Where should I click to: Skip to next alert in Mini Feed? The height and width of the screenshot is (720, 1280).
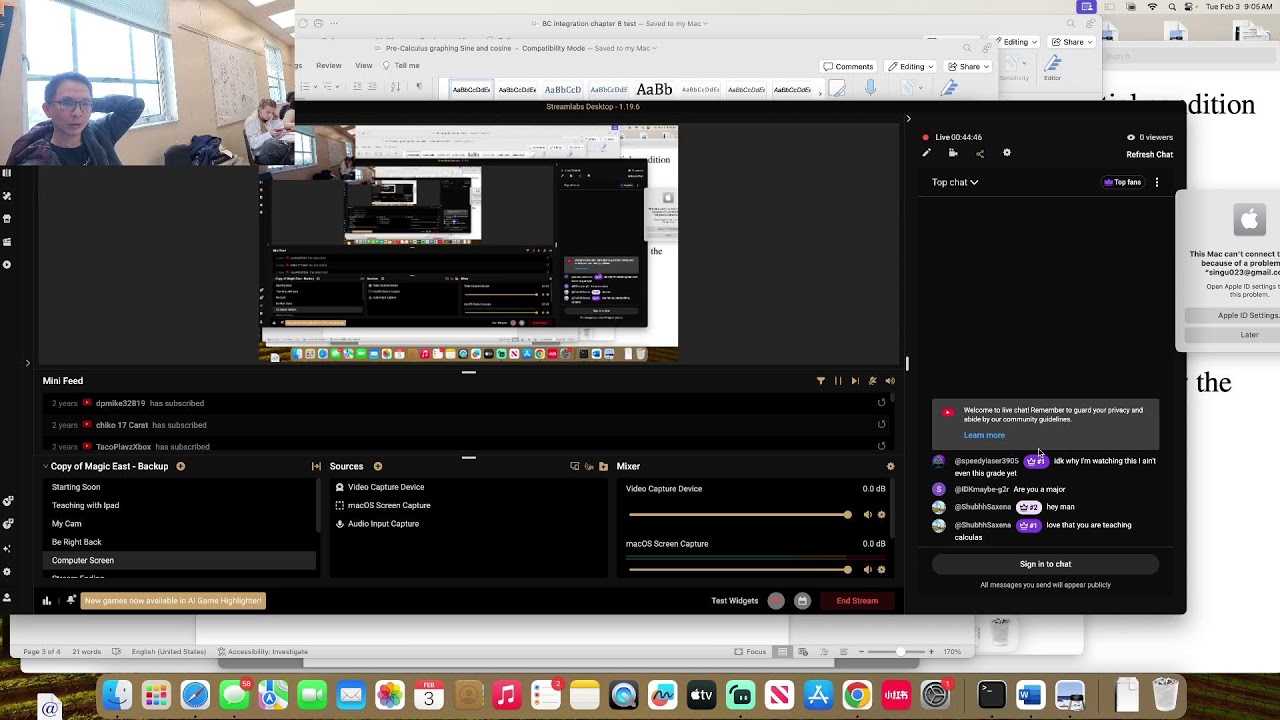coord(855,381)
